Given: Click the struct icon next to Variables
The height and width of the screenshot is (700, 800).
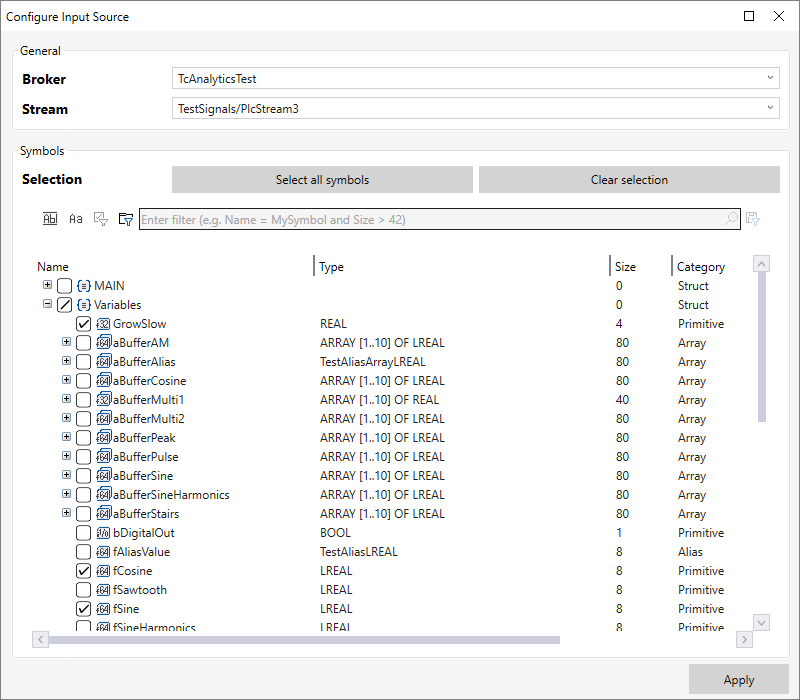Looking at the screenshot, I should (84, 305).
